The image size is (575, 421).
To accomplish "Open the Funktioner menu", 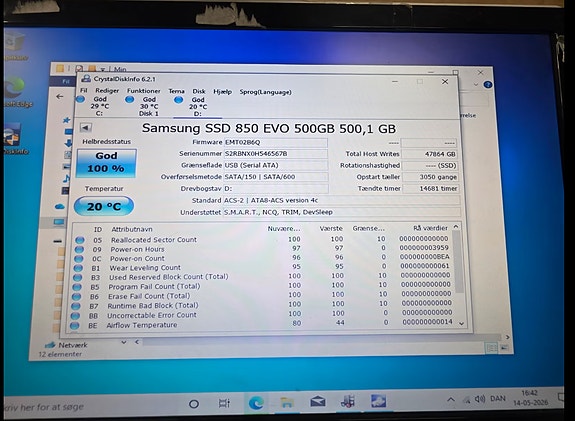I will tap(144, 91).
